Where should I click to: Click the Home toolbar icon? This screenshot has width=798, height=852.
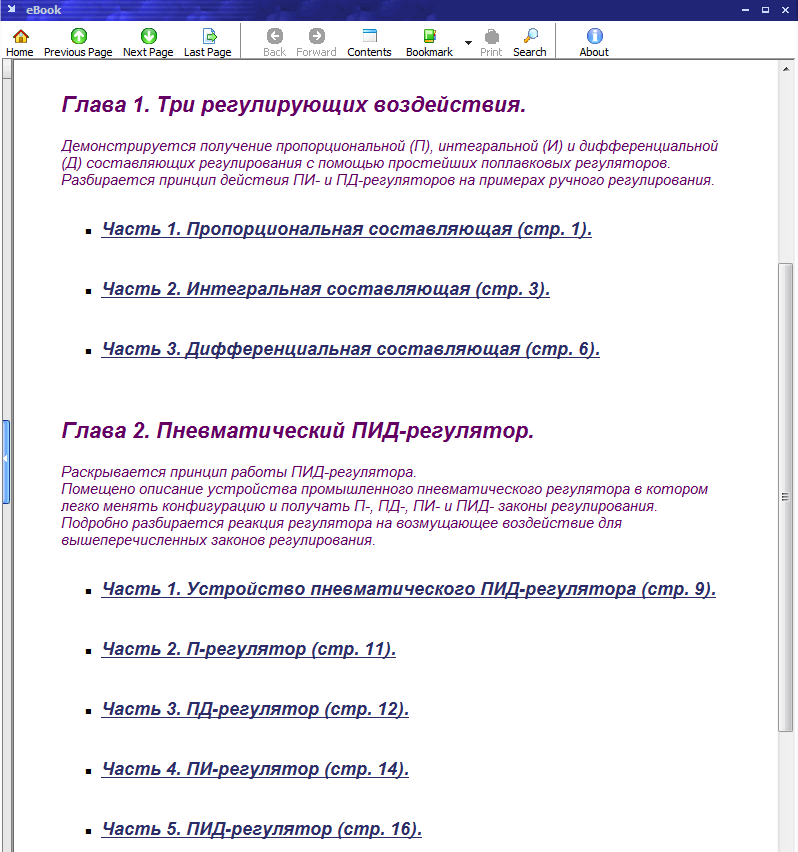(x=20, y=42)
